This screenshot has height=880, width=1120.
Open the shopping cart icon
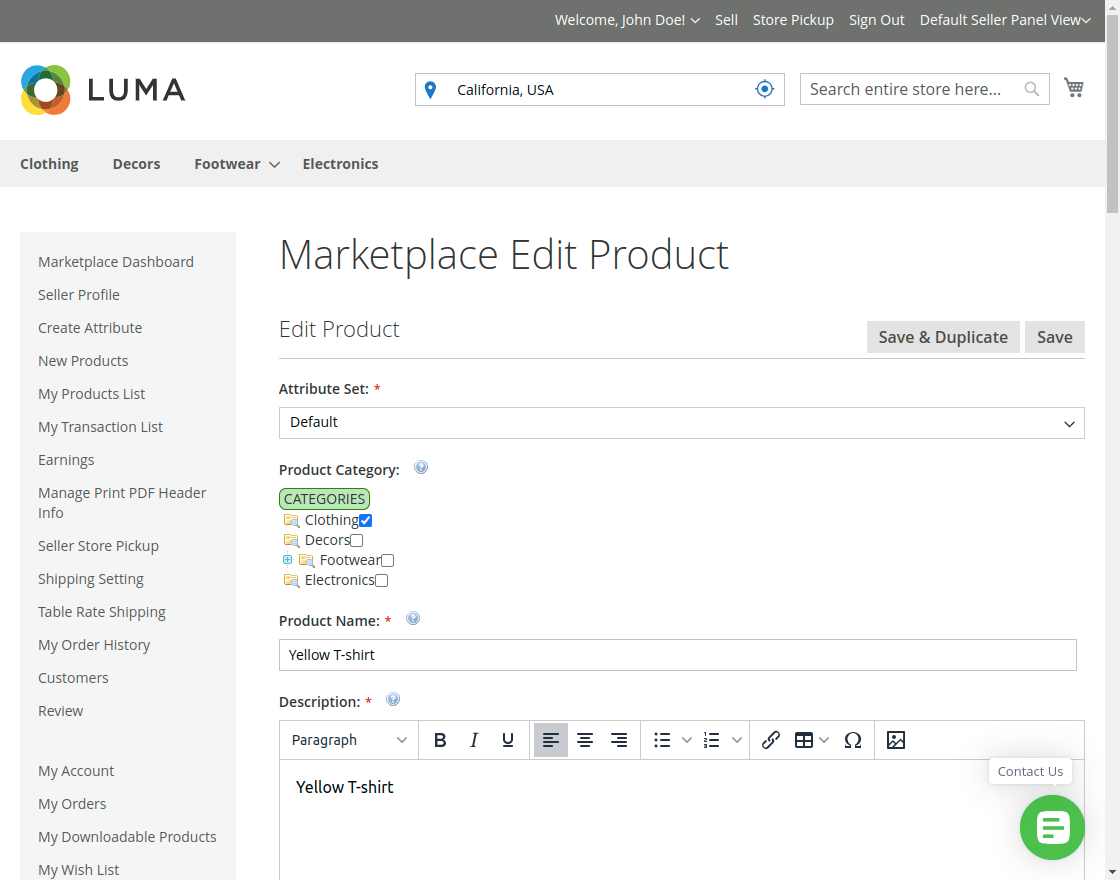pos(1074,88)
